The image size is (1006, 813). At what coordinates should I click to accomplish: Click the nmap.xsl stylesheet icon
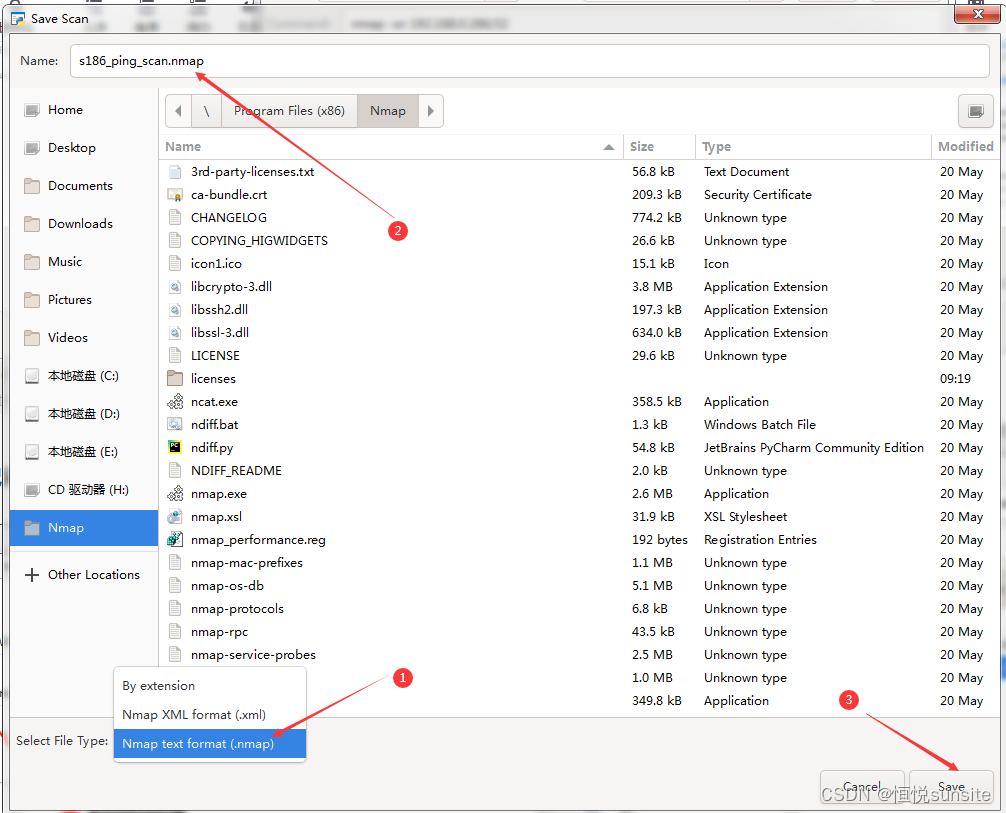click(175, 517)
